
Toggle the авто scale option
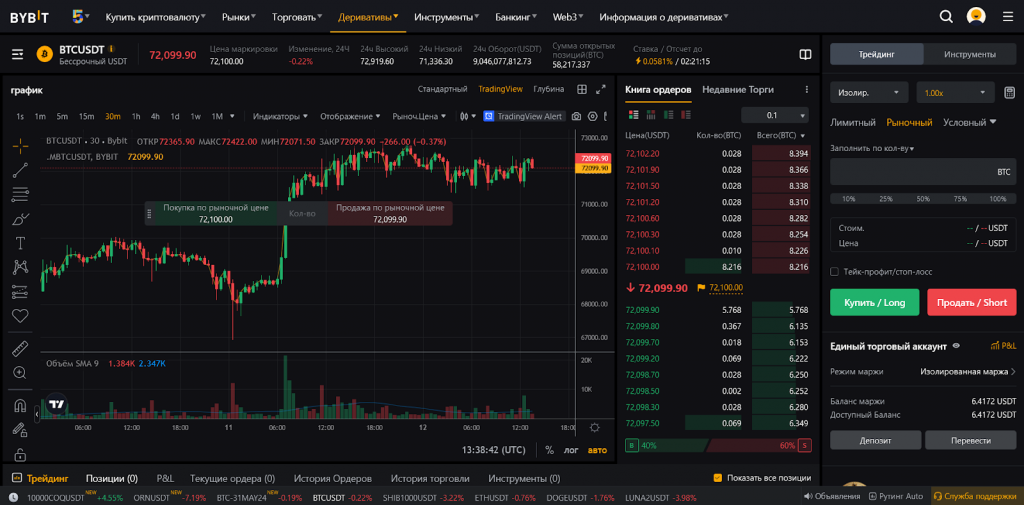(597, 450)
